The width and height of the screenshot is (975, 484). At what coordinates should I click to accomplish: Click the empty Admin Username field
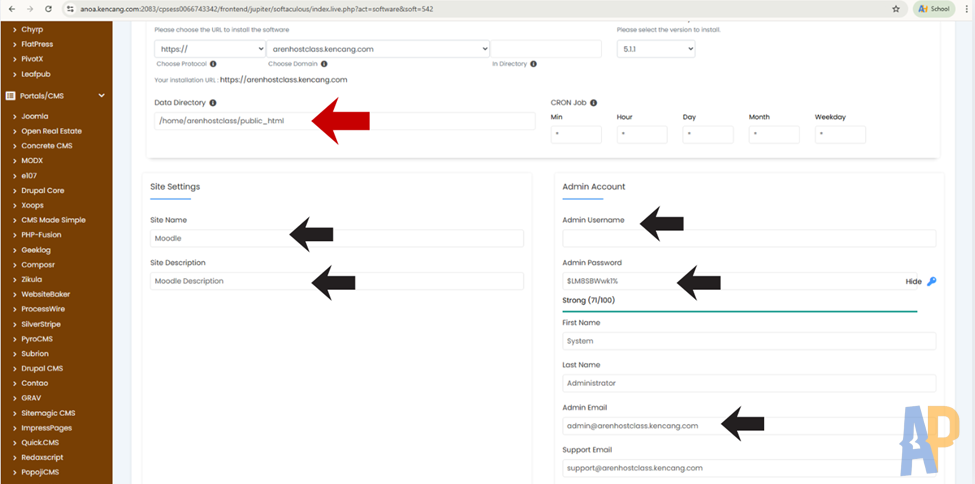click(x=748, y=239)
